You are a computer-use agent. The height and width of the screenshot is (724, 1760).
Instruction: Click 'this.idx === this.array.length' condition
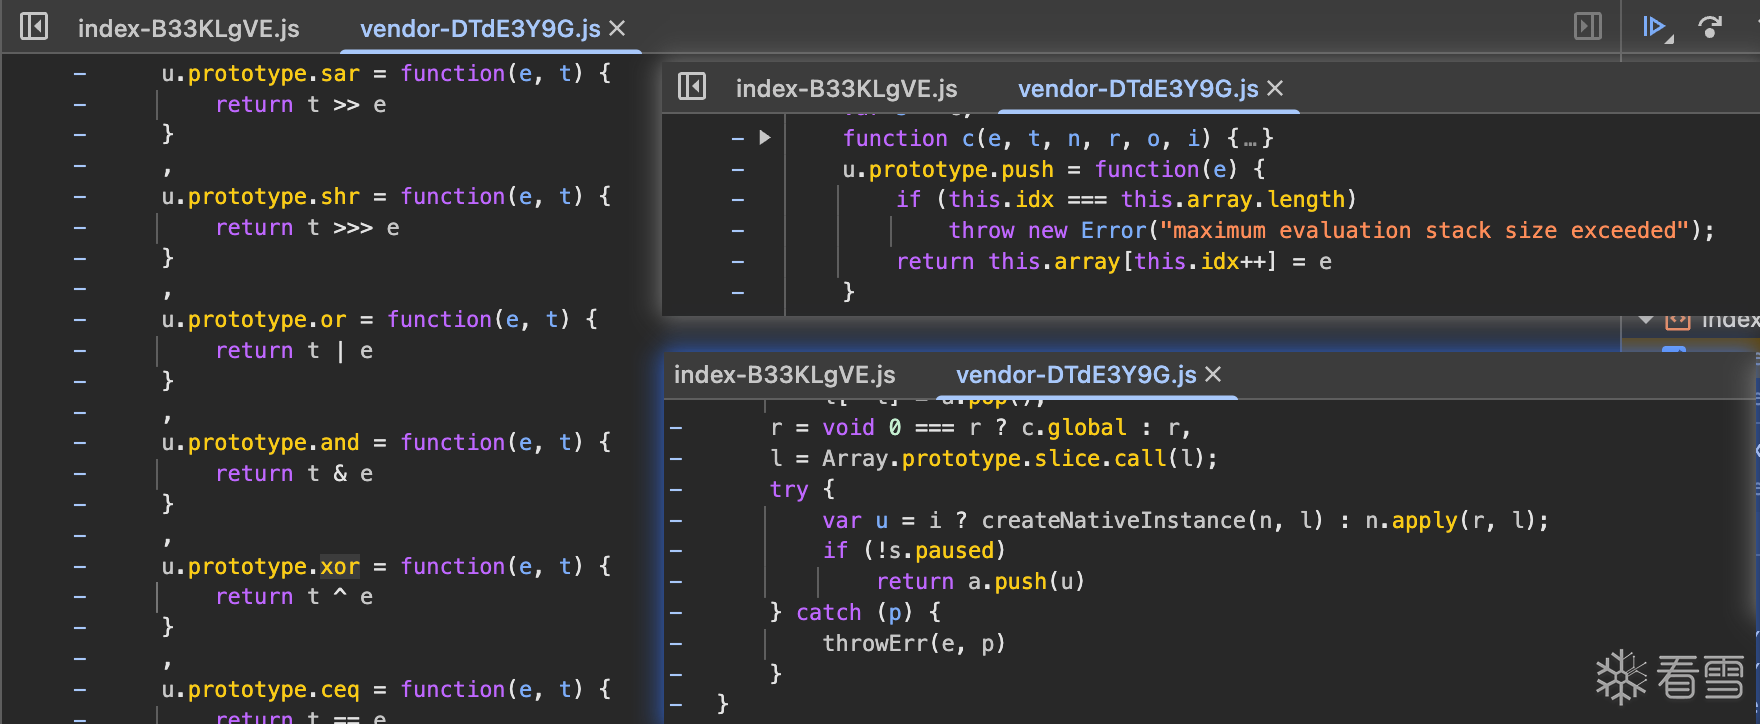click(1146, 200)
